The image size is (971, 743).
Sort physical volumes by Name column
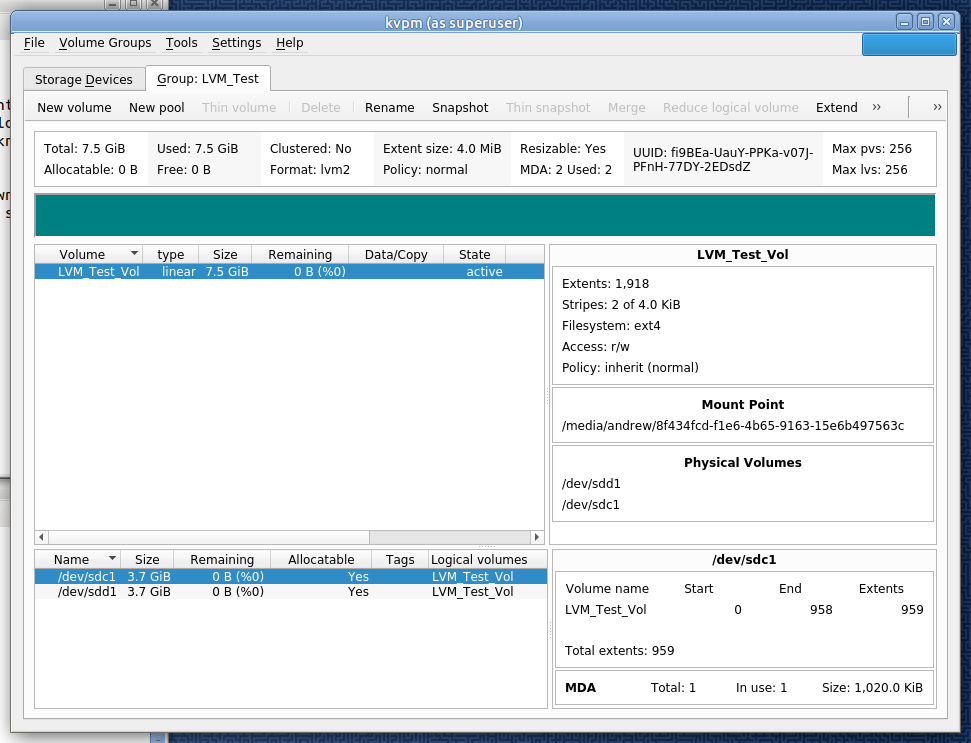tap(77, 560)
